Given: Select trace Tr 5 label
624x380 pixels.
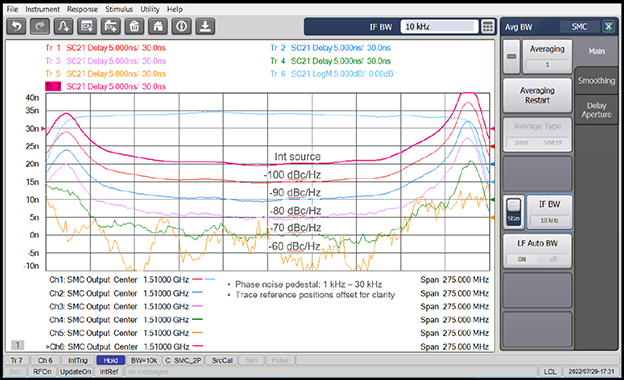Looking at the screenshot, I should 105,74.
